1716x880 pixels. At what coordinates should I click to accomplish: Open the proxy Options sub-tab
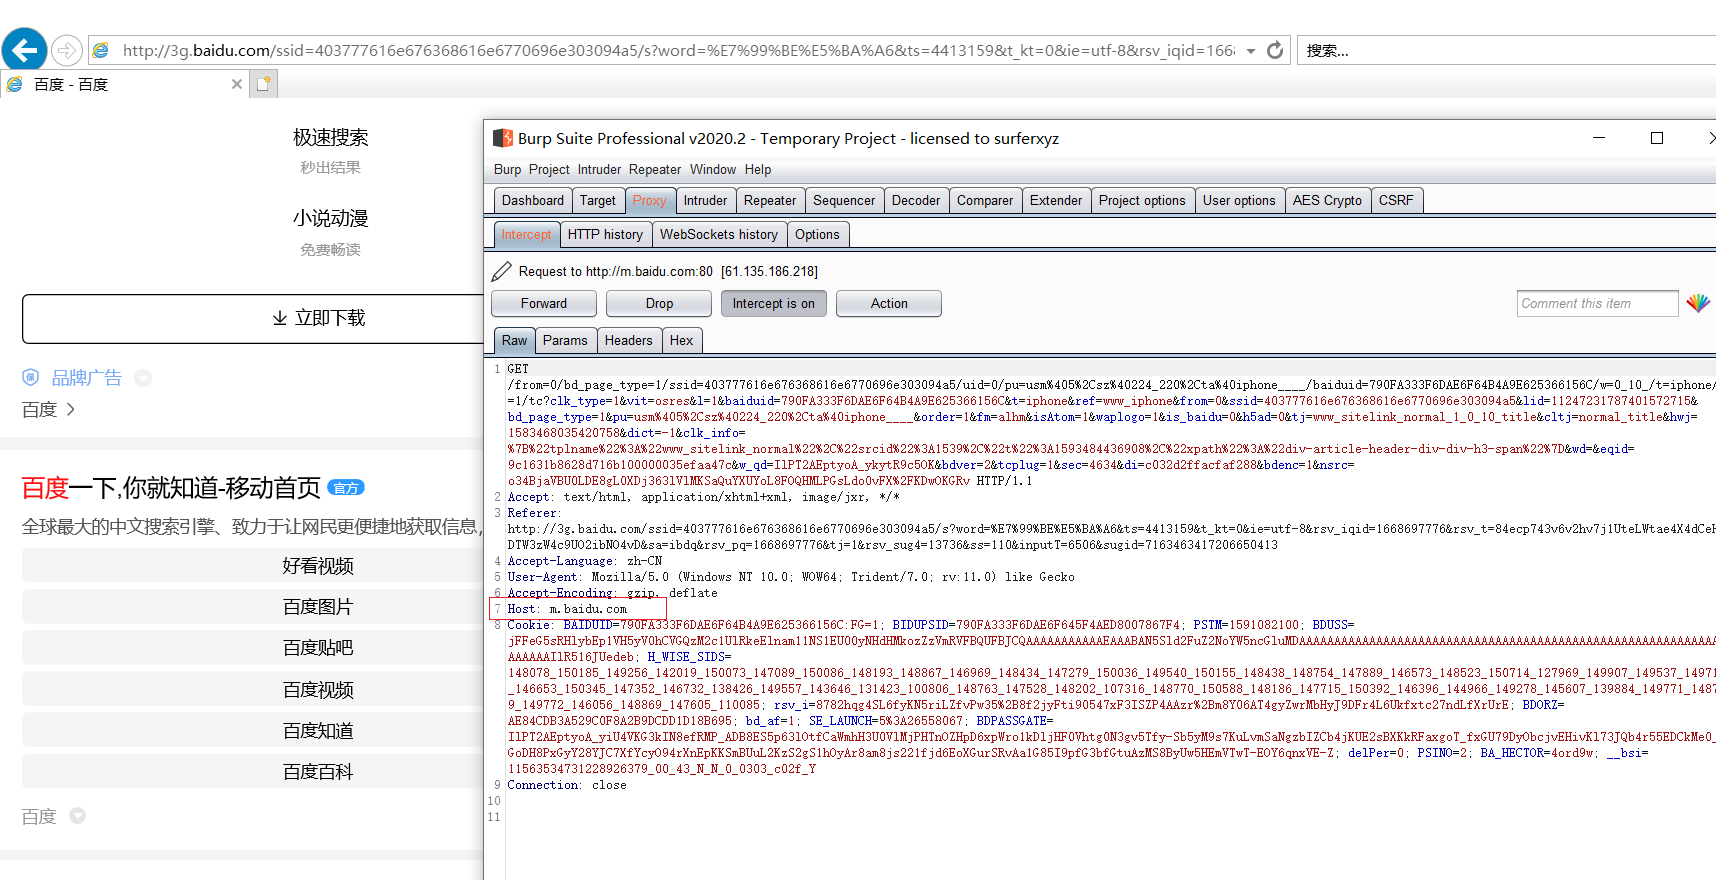pos(817,235)
